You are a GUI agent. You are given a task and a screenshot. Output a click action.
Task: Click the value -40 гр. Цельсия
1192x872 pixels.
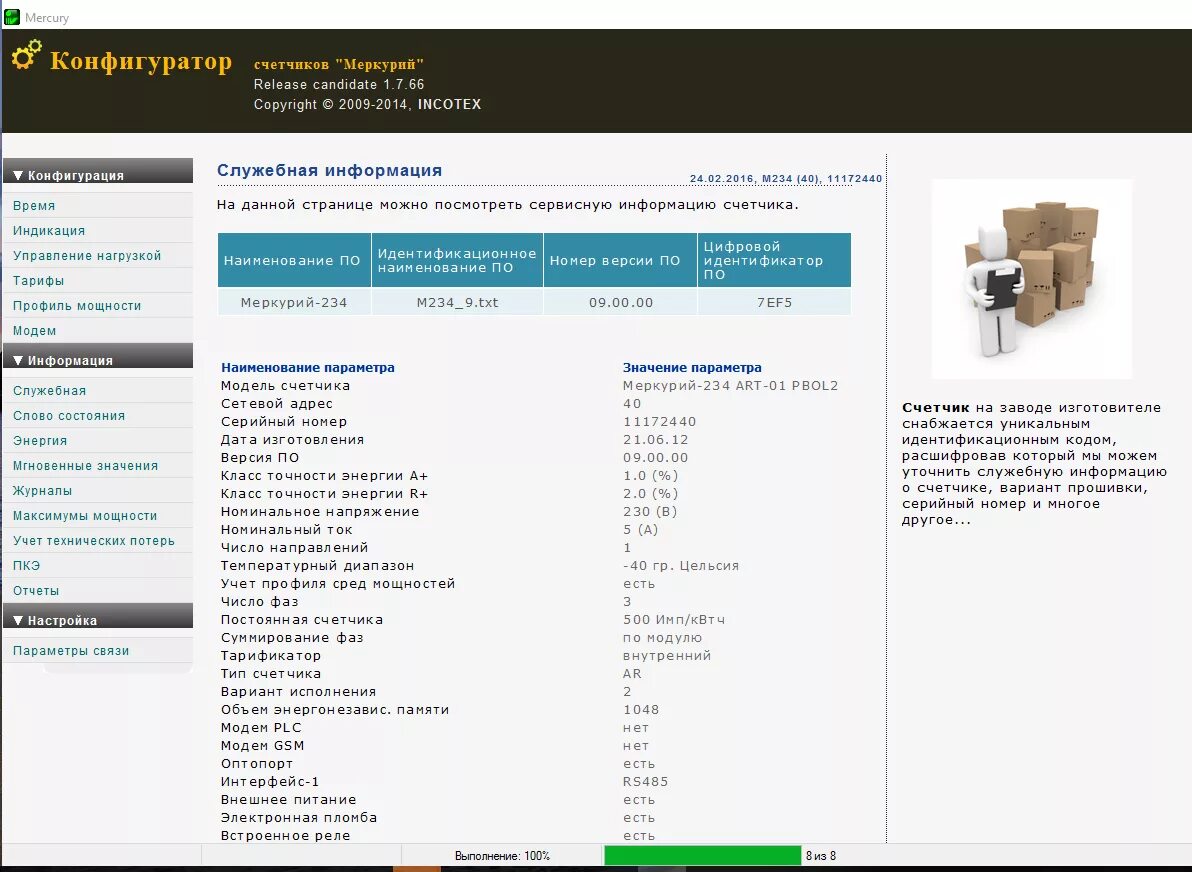pos(681,566)
